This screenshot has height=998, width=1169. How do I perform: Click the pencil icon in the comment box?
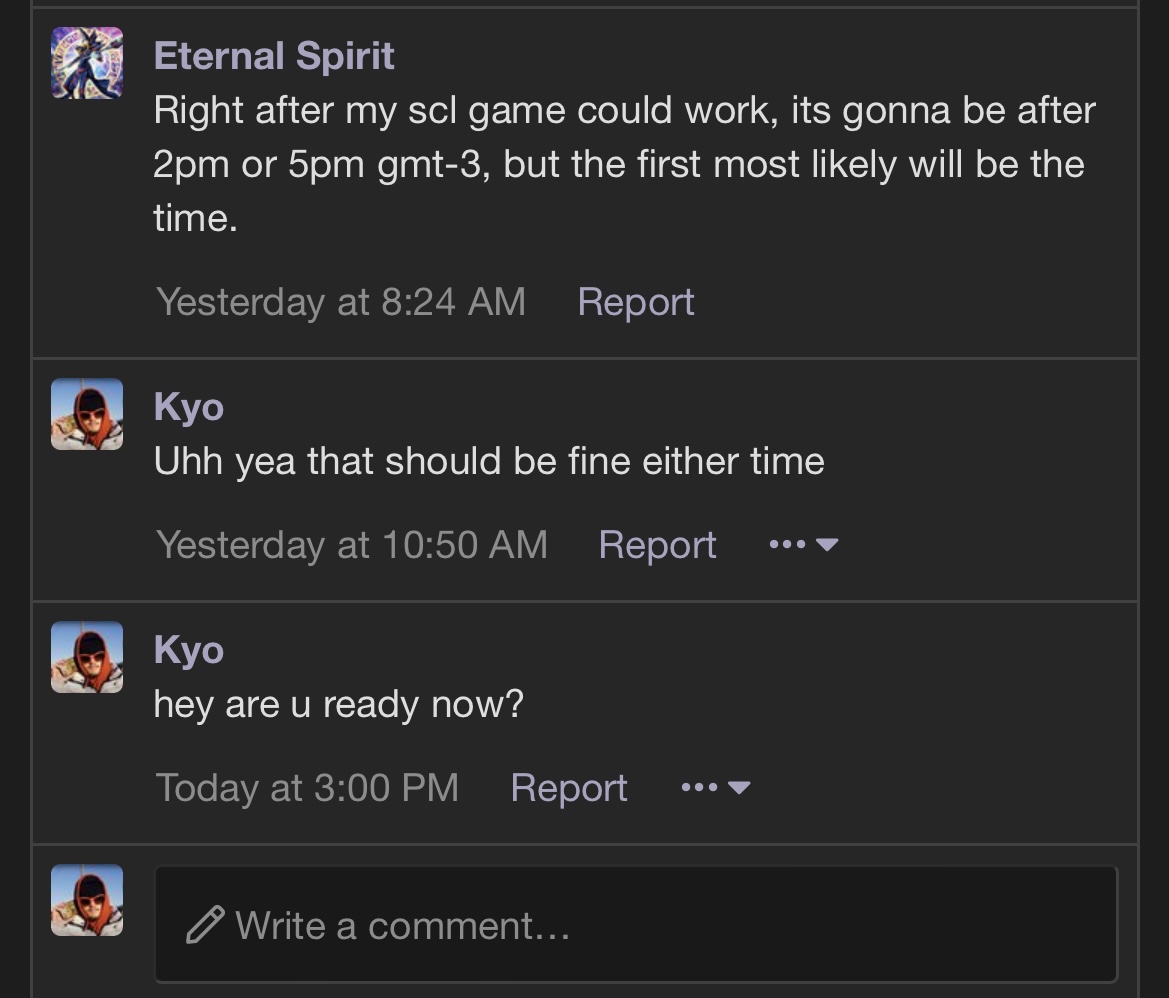pyautogui.click(x=205, y=925)
